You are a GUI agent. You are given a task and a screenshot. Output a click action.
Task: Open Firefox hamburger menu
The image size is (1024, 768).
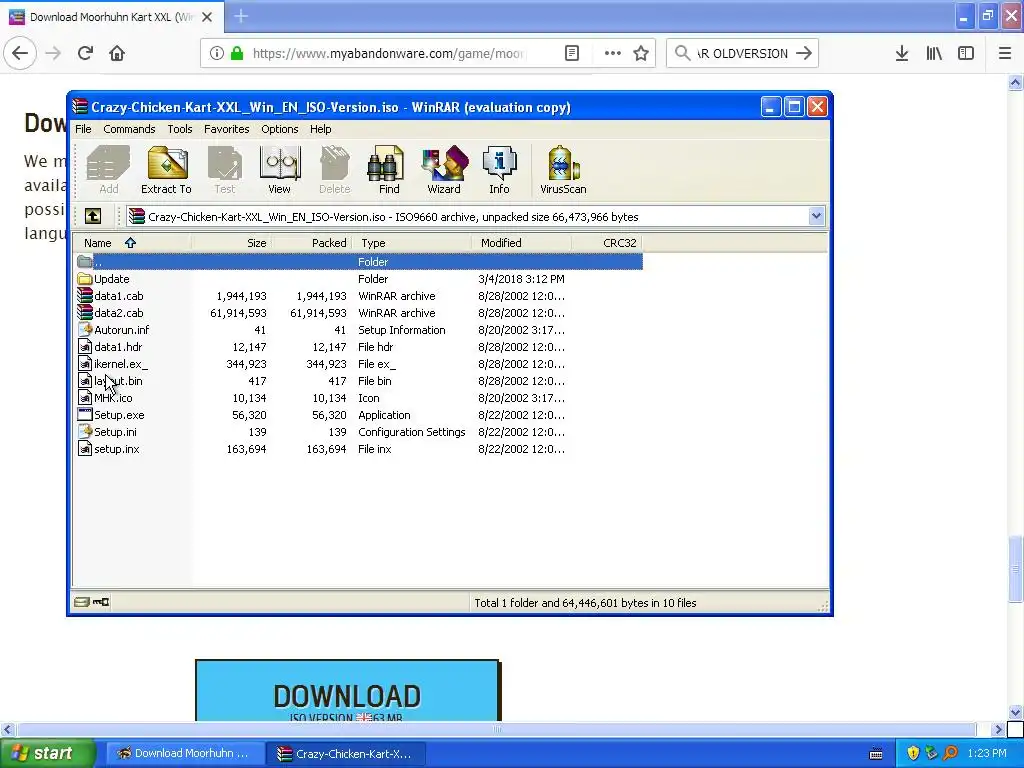(1004, 53)
